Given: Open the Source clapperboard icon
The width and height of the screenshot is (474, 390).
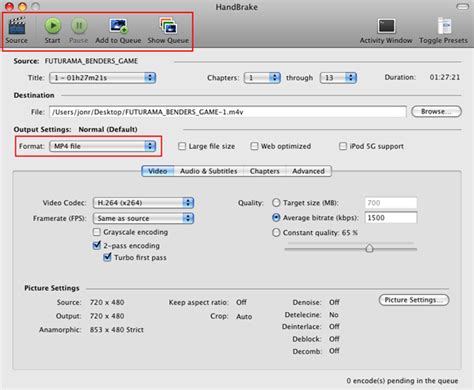Looking at the screenshot, I should 17,26.
